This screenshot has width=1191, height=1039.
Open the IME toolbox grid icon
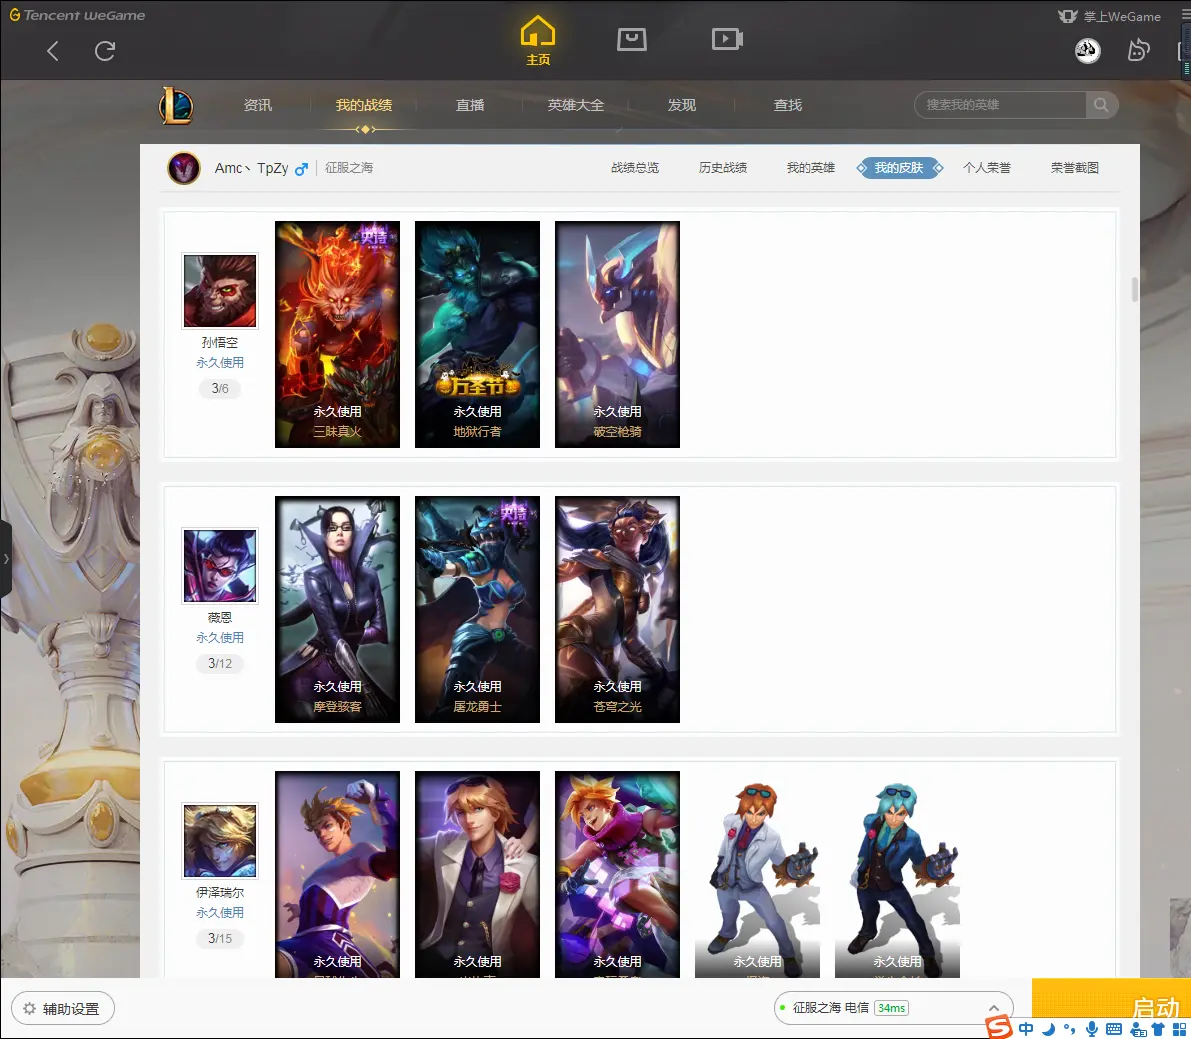pos(1180,1029)
